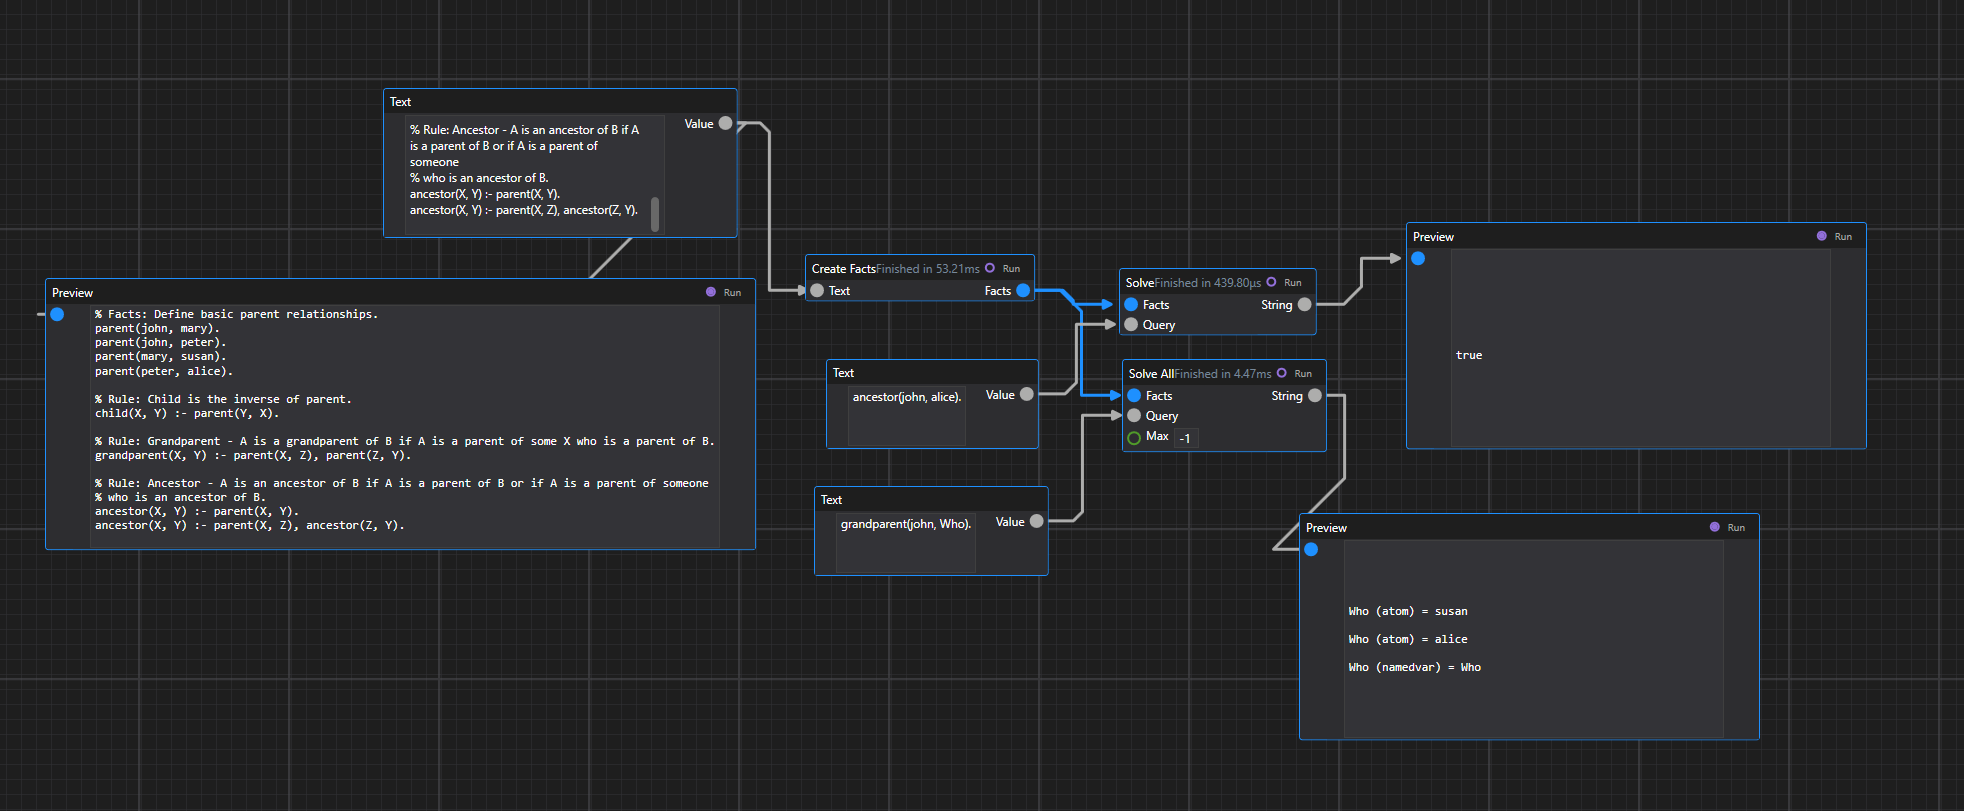This screenshot has height=811, width=1964.
Task: Click the Query input port on Solve All
Action: (1134, 416)
